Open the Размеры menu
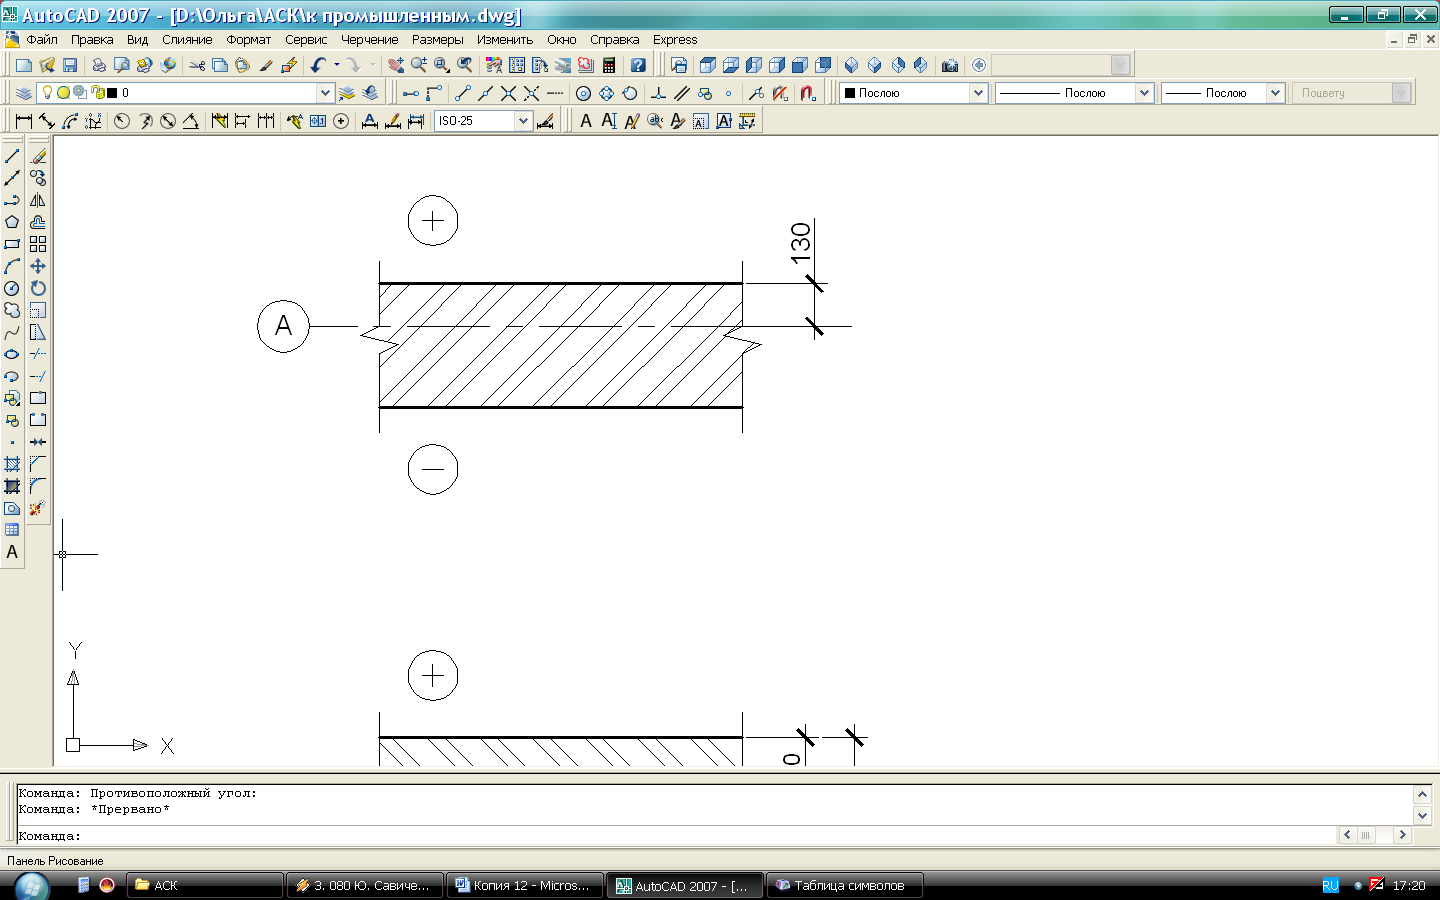This screenshot has height=900, width=1440. (x=437, y=40)
